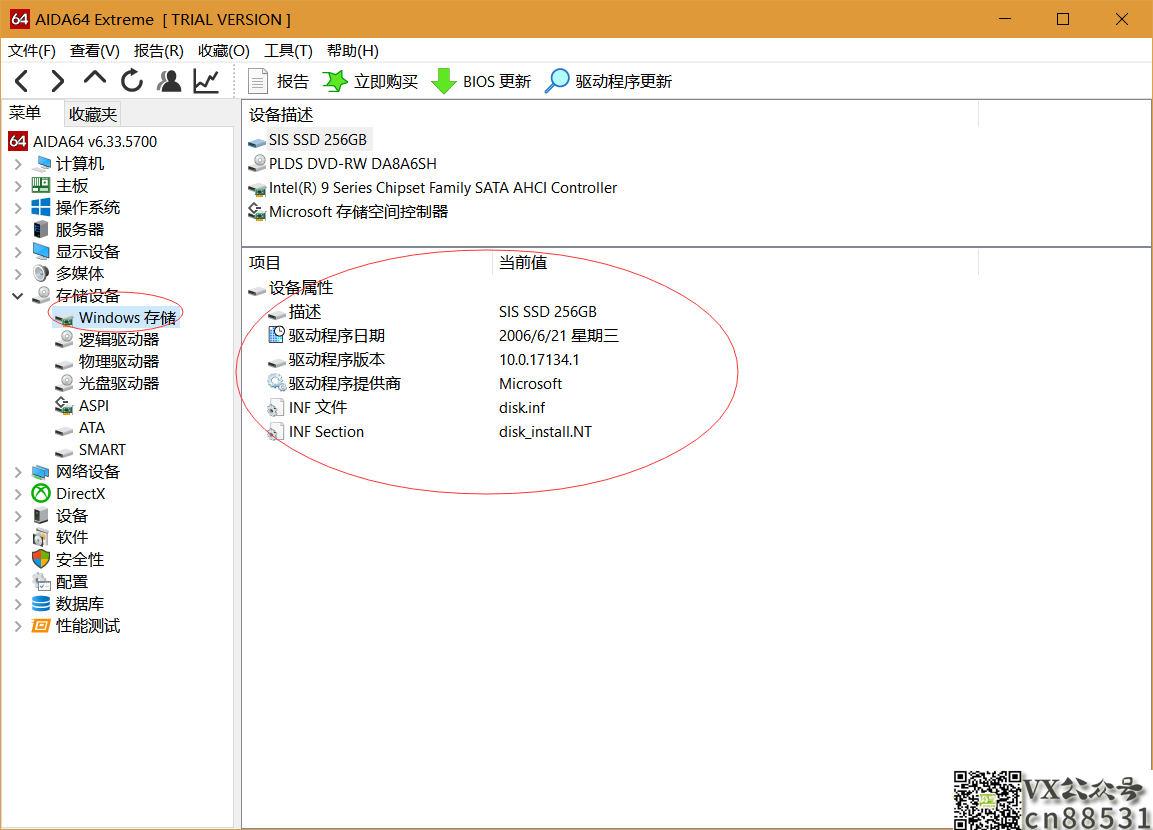Select SMART in the storage tree
This screenshot has height=830, width=1153.
pos(102,450)
